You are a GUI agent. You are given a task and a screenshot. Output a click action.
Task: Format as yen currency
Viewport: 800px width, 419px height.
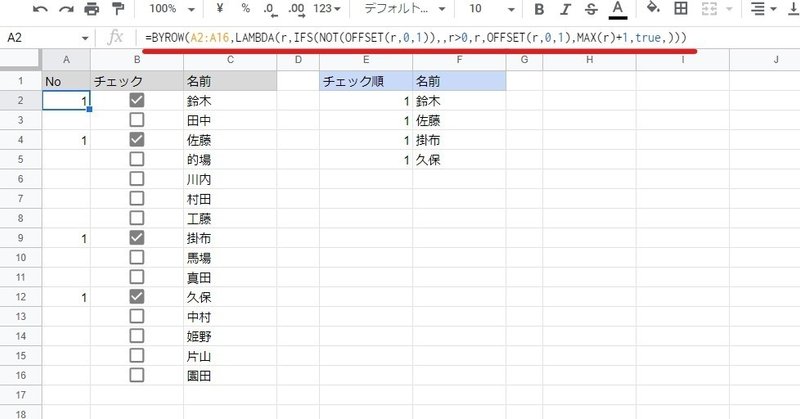pyautogui.click(x=220, y=9)
